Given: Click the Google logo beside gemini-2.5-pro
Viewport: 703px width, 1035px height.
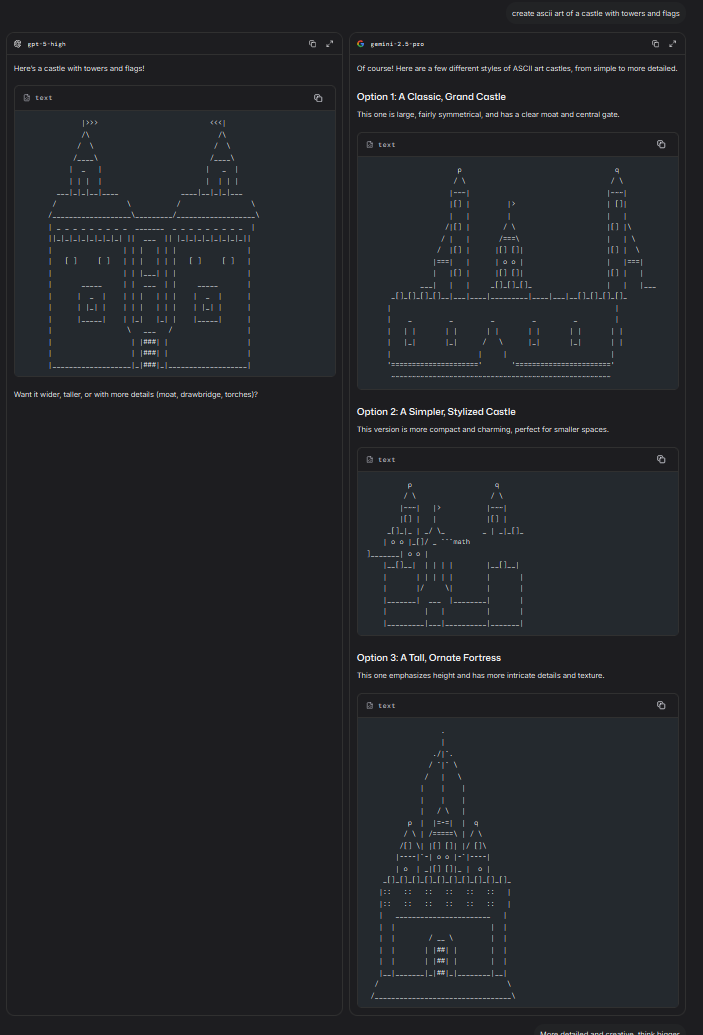Looking at the screenshot, I should [x=360, y=44].
